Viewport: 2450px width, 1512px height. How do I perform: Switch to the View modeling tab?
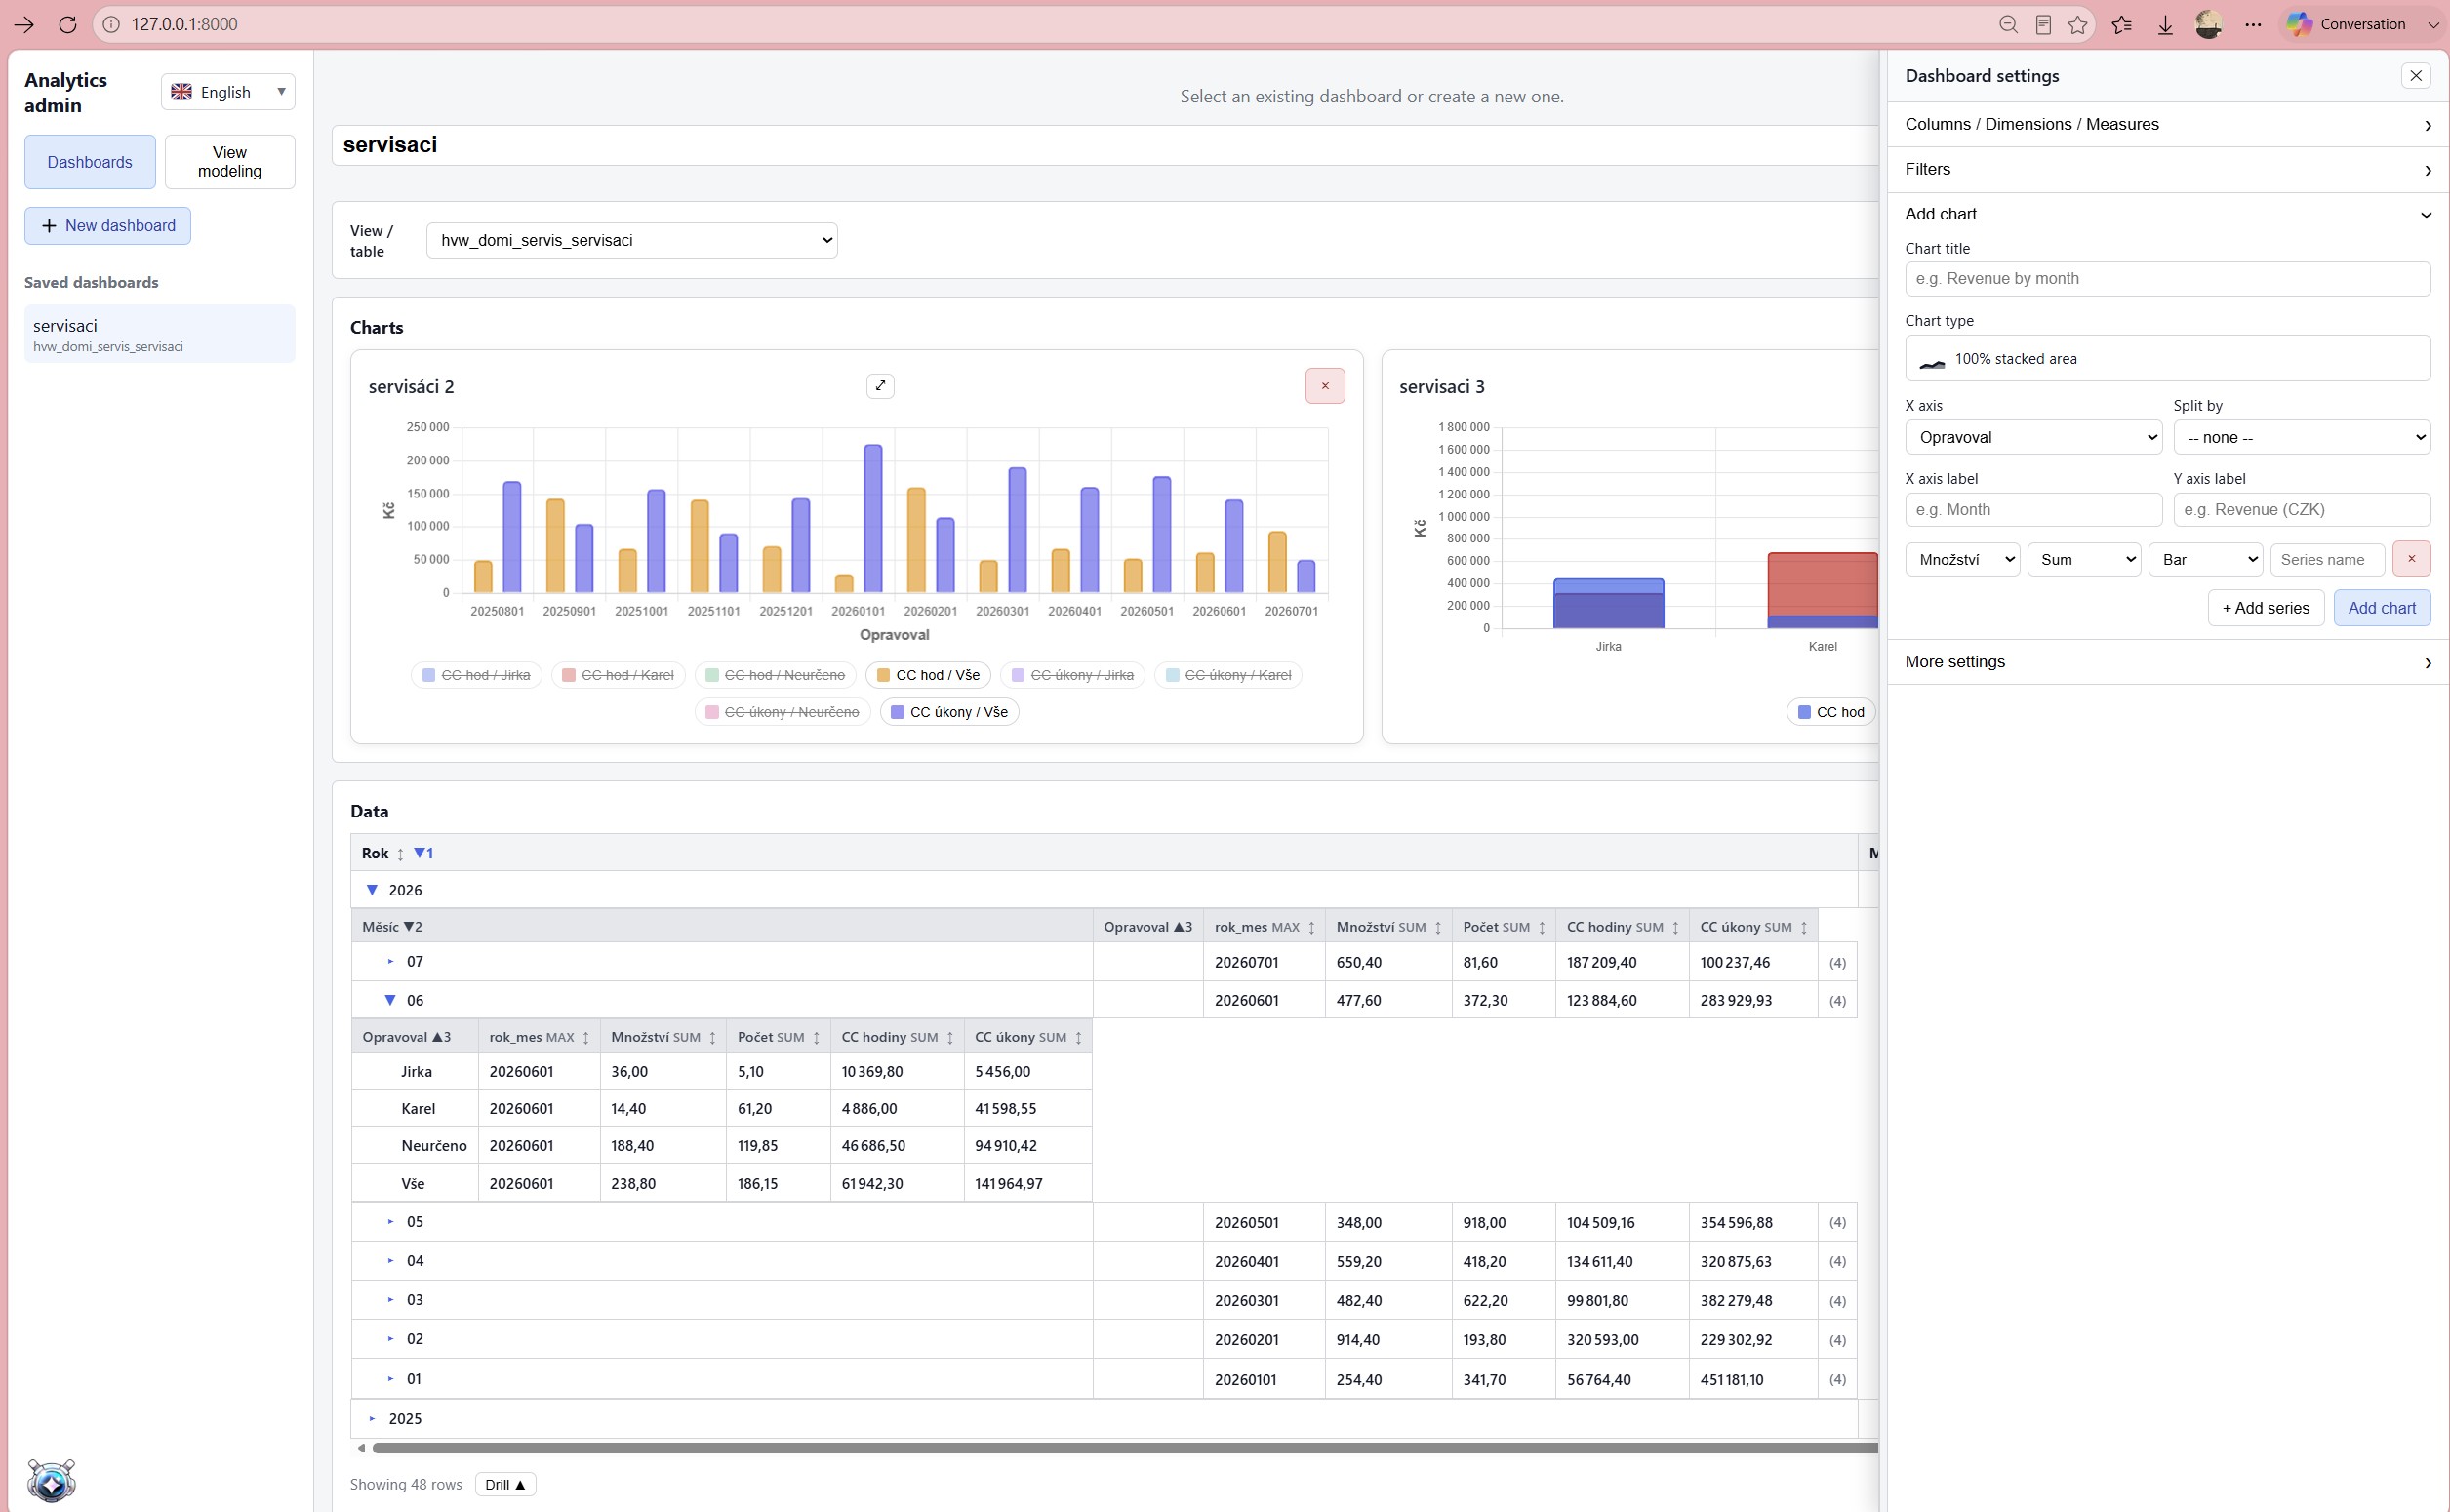point(229,162)
